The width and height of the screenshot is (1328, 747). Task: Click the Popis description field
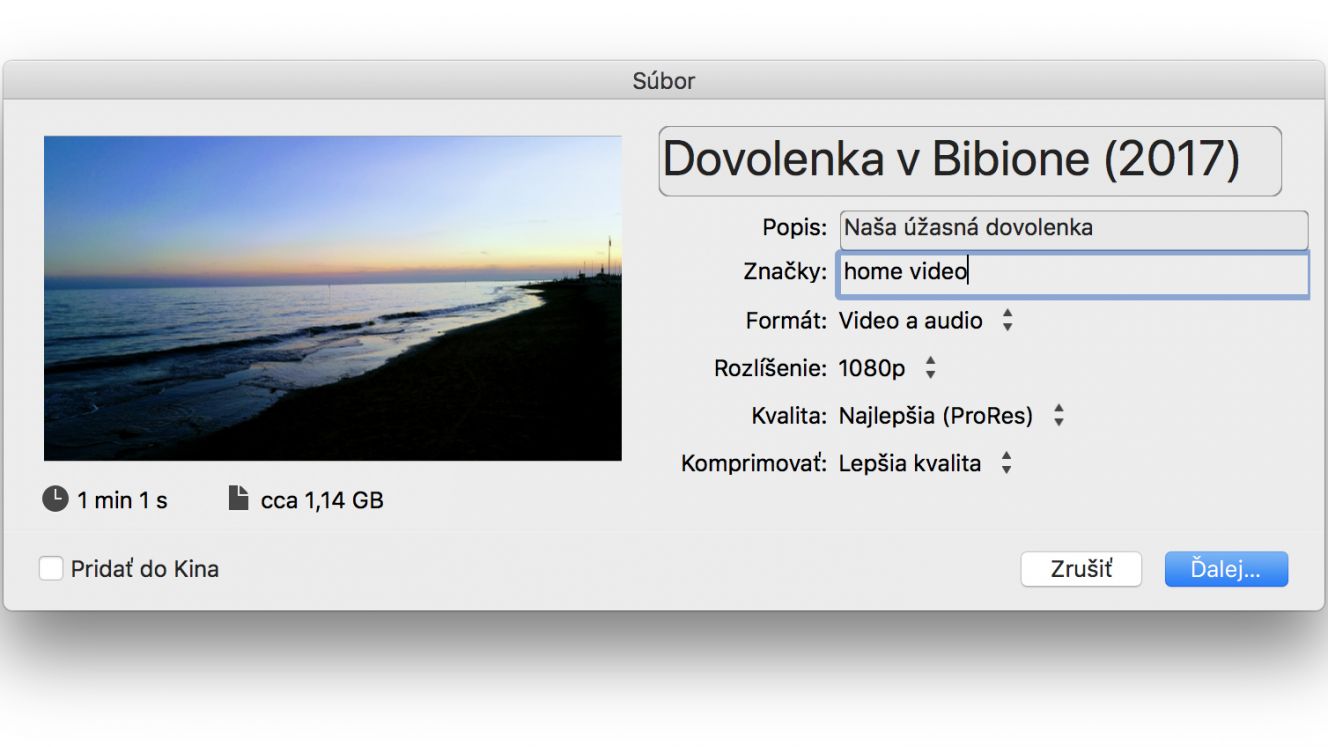click(1073, 229)
